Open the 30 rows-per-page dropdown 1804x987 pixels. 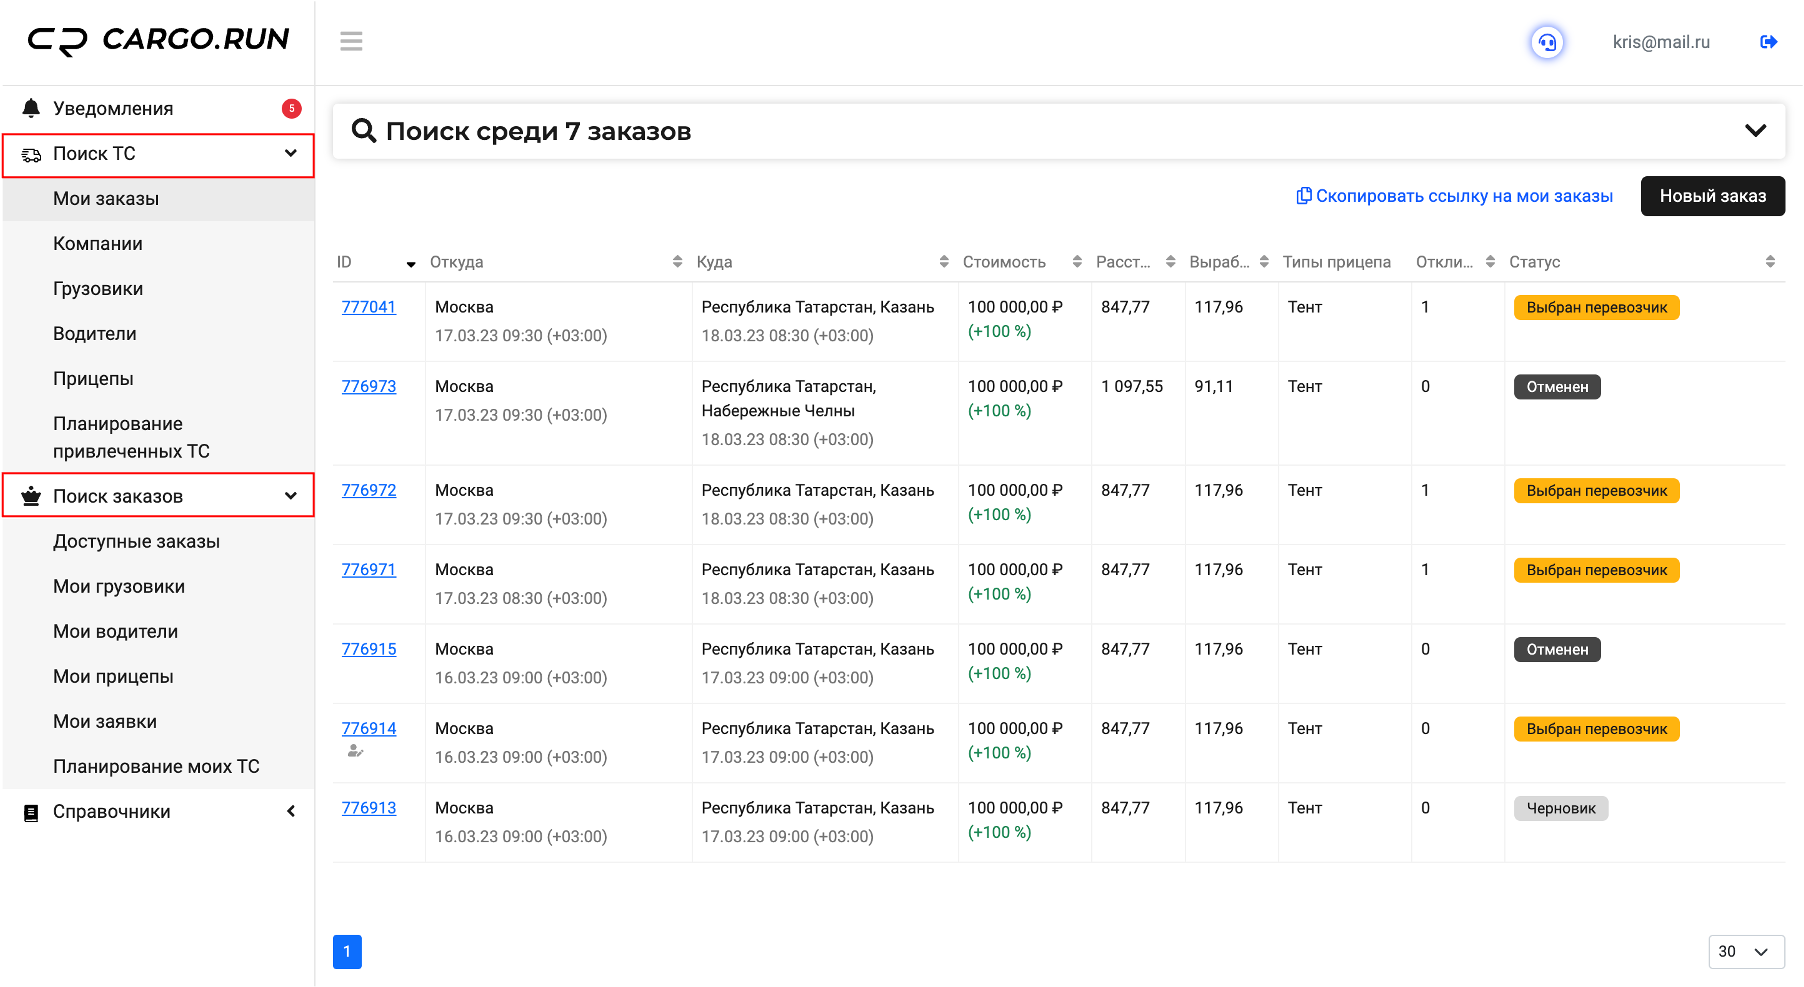click(1746, 952)
